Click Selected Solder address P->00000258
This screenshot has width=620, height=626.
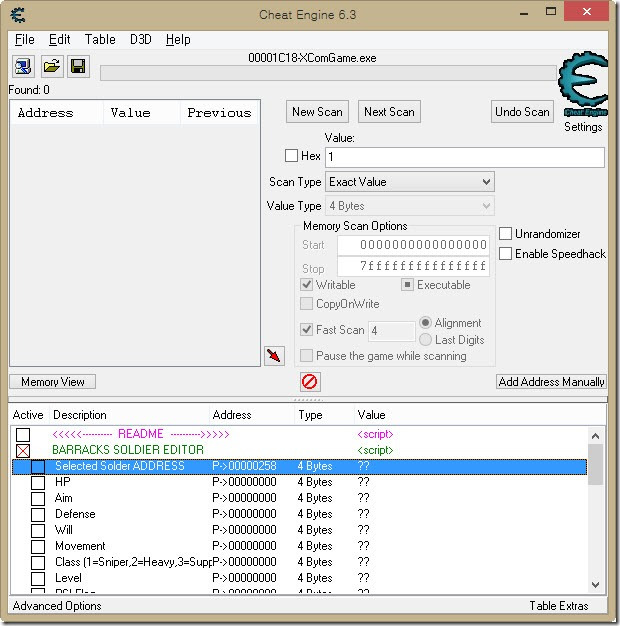(244, 466)
